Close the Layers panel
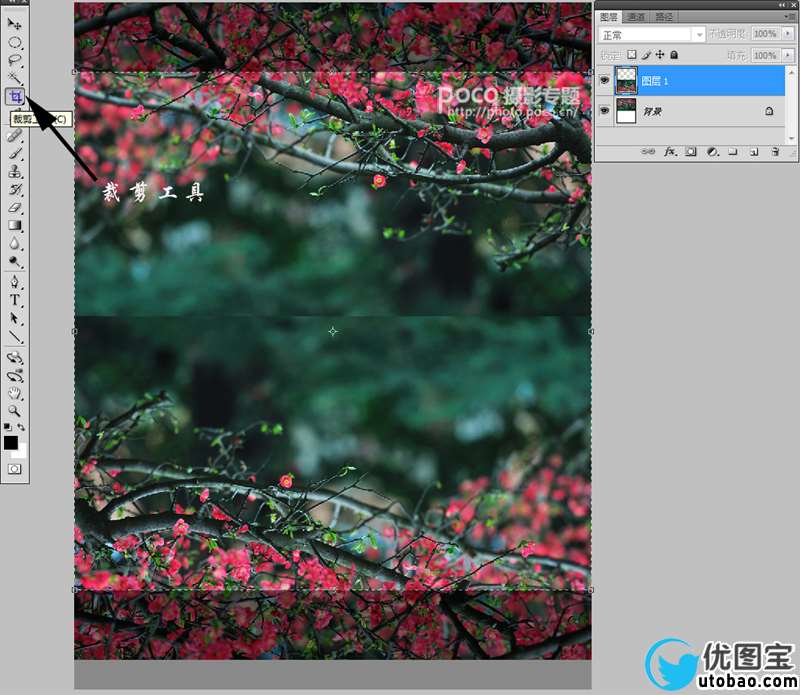 coord(793,5)
